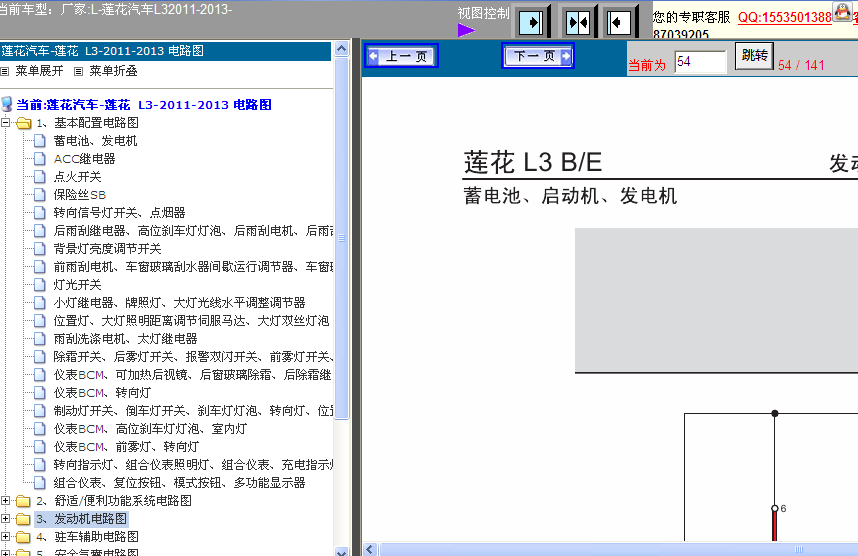858x556 pixels.
Task: Open the ACC继电器 diagram
Action: click(x=84, y=159)
